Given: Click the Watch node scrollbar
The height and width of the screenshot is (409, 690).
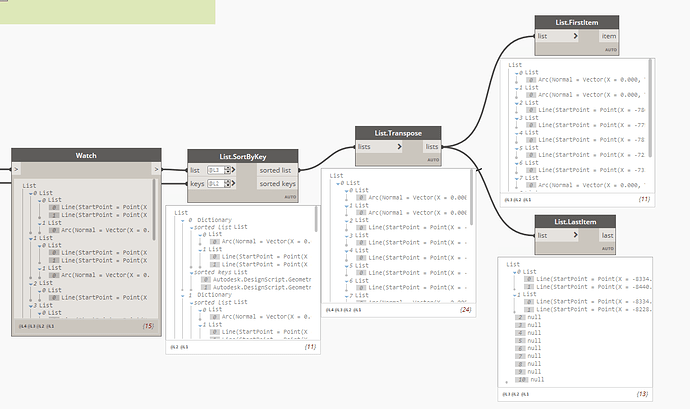Looking at the screenshot, I should click(154, 210).
